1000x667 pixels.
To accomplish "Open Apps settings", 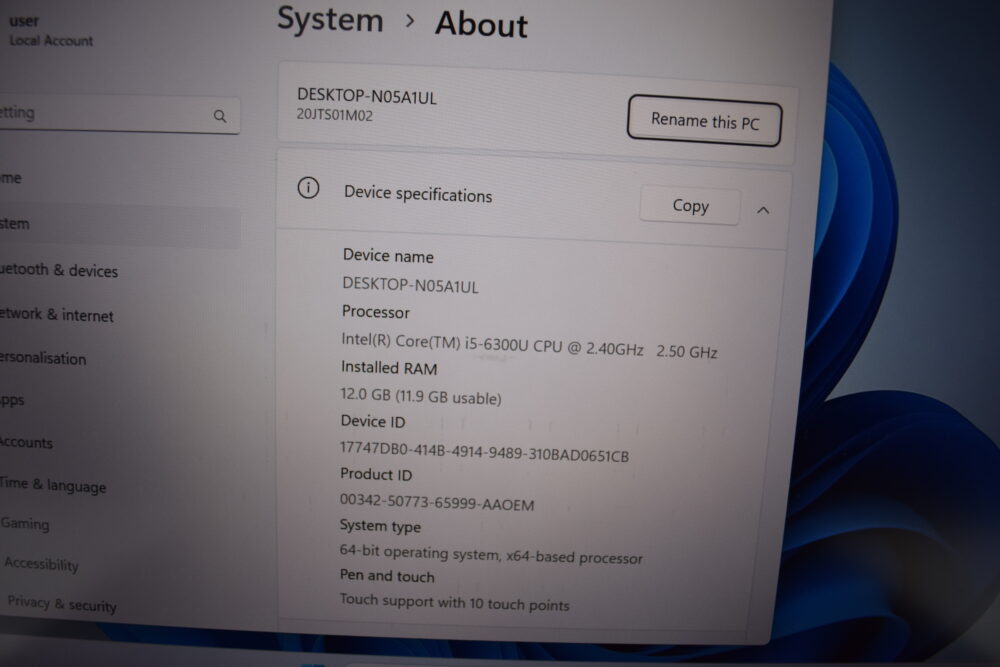I will [12, 400].
